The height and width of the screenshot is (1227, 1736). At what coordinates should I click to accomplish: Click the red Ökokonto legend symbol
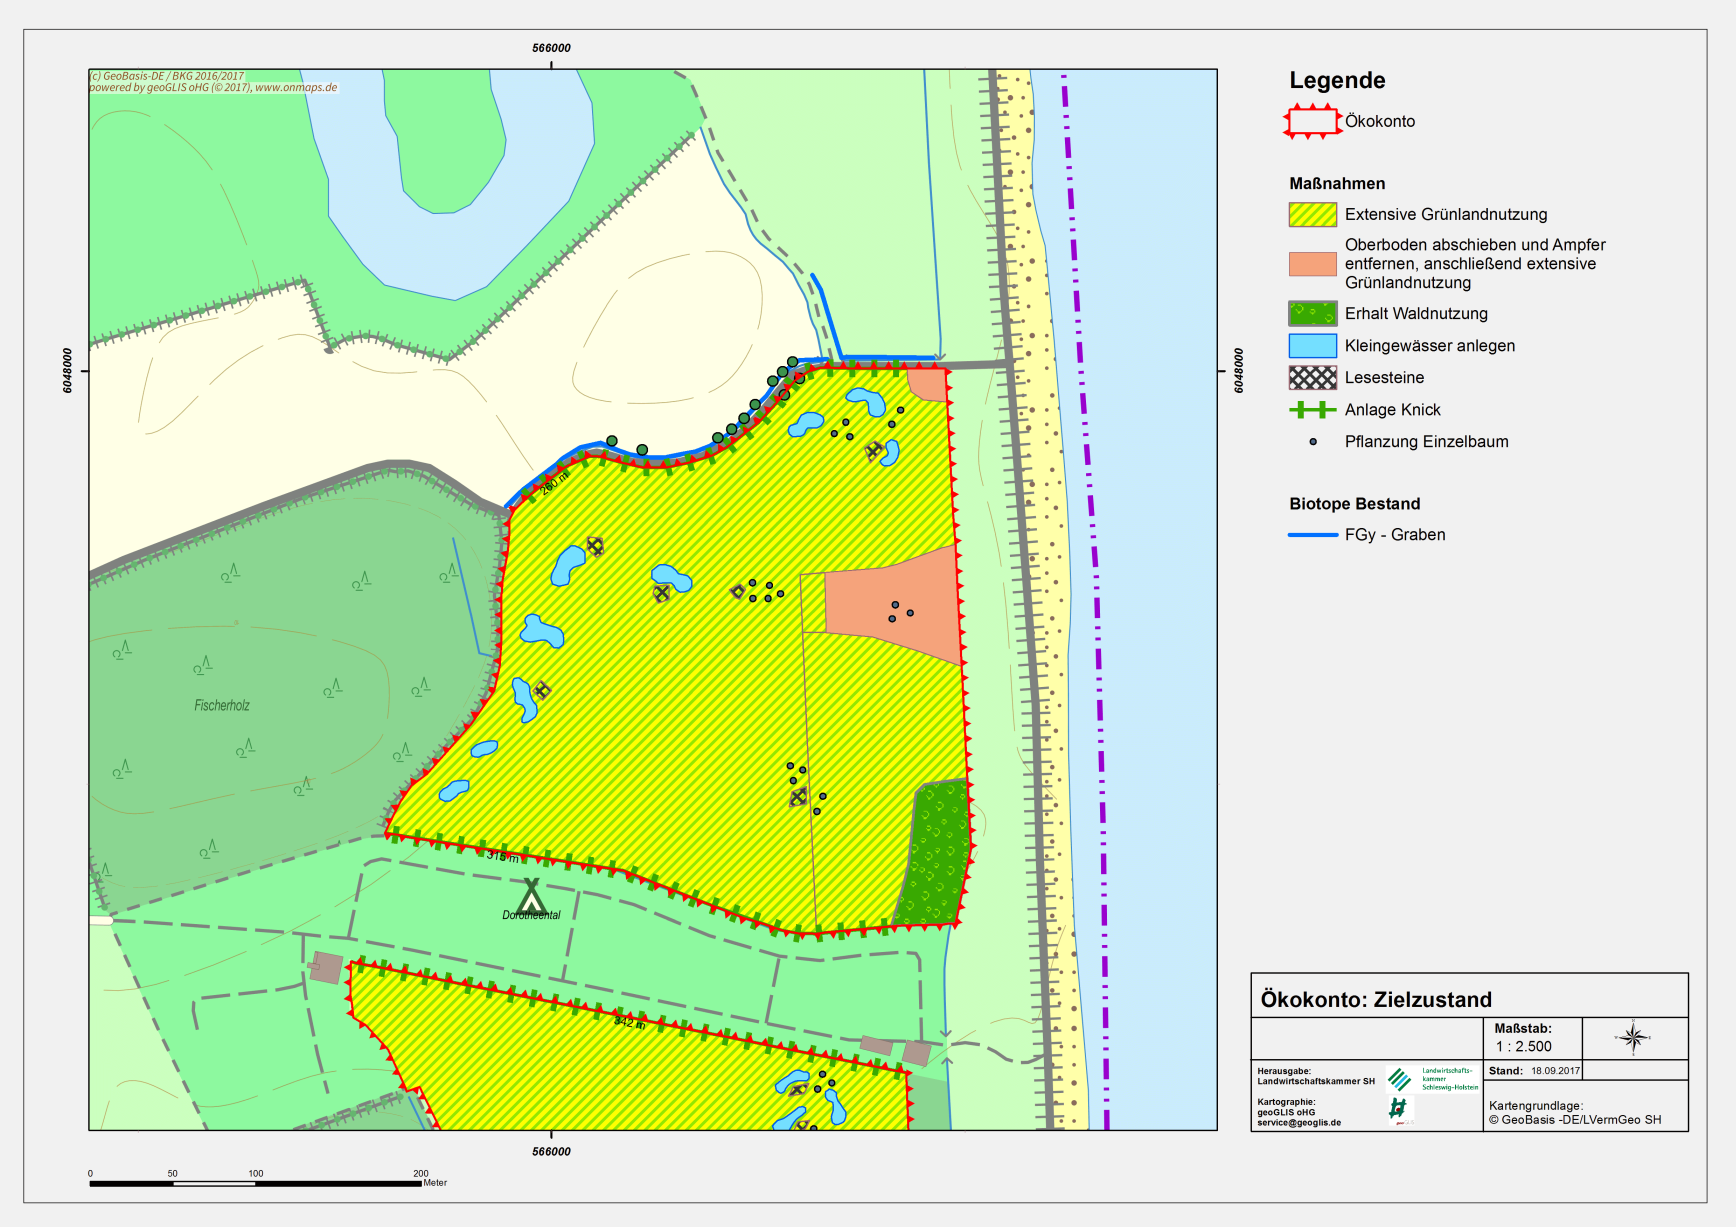pyautogui.click(x=1312, y=121)
